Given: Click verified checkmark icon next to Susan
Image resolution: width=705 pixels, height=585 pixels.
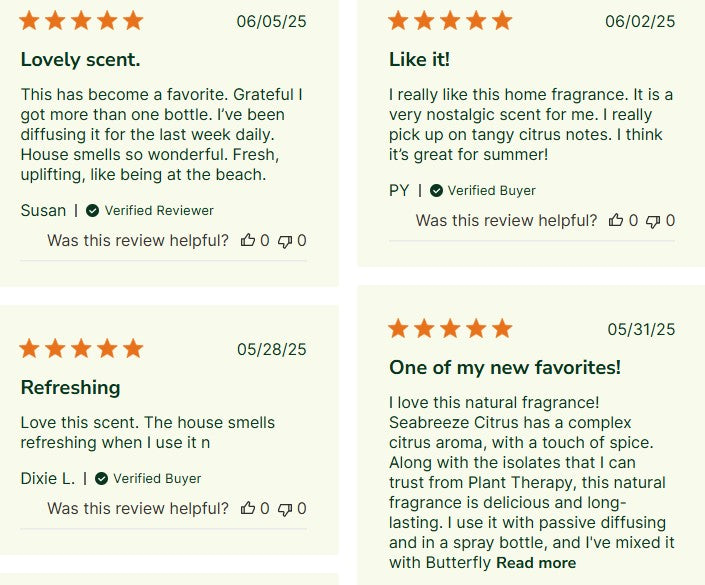Looking at the screenshot, I should click(92, 210).
